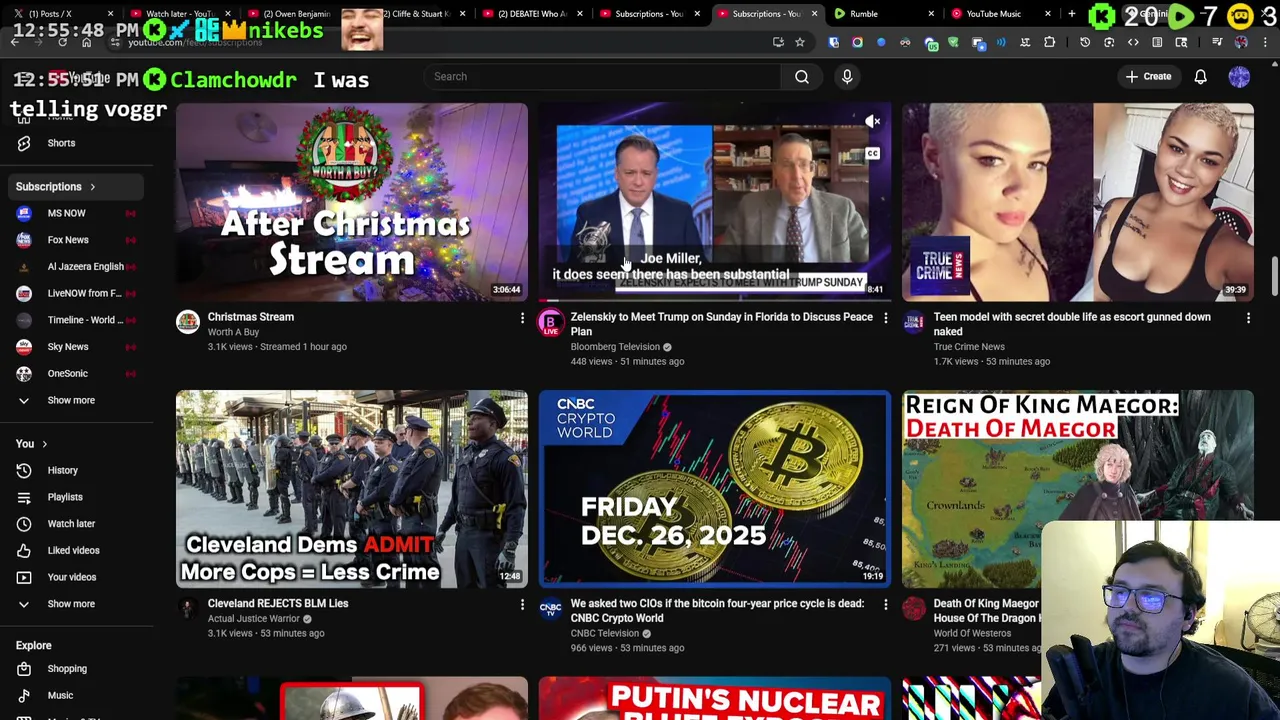Image resolution: width=1280 pixels, height=720 pixels.
Task: Open MS NOW channel subscription
Action: coord(66,213)
